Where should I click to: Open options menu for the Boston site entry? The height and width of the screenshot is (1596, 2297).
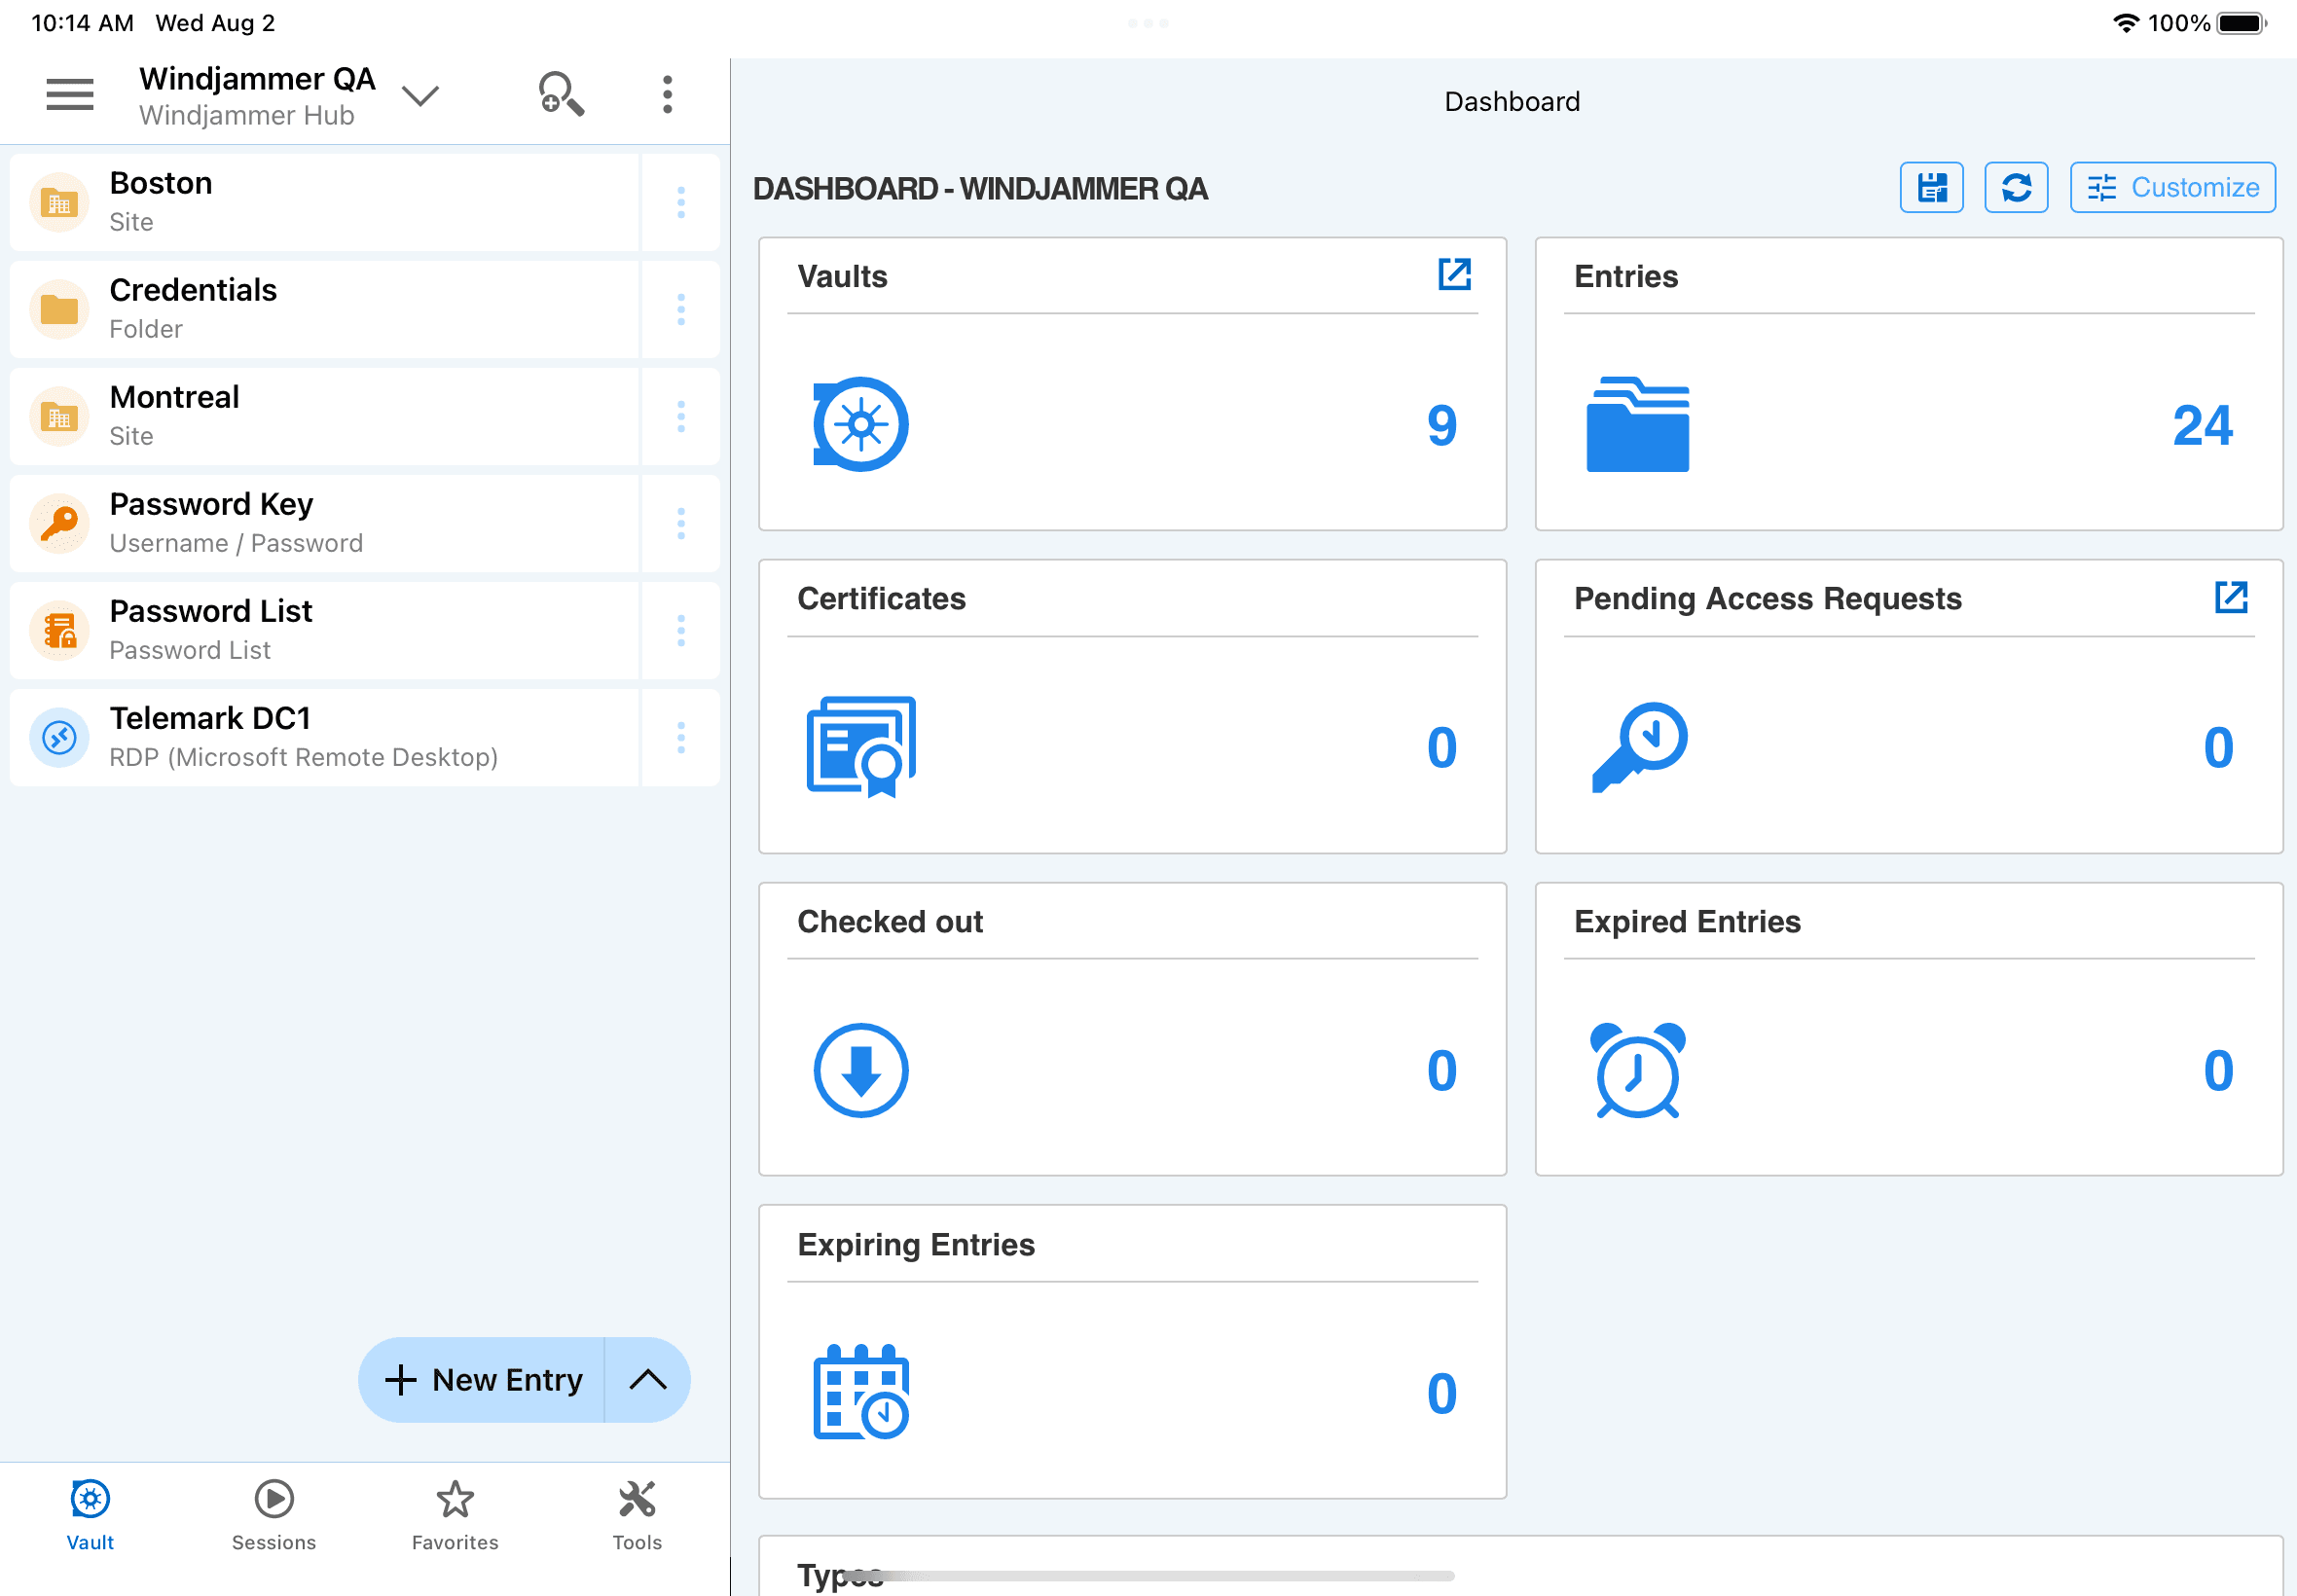coord(680,202)
